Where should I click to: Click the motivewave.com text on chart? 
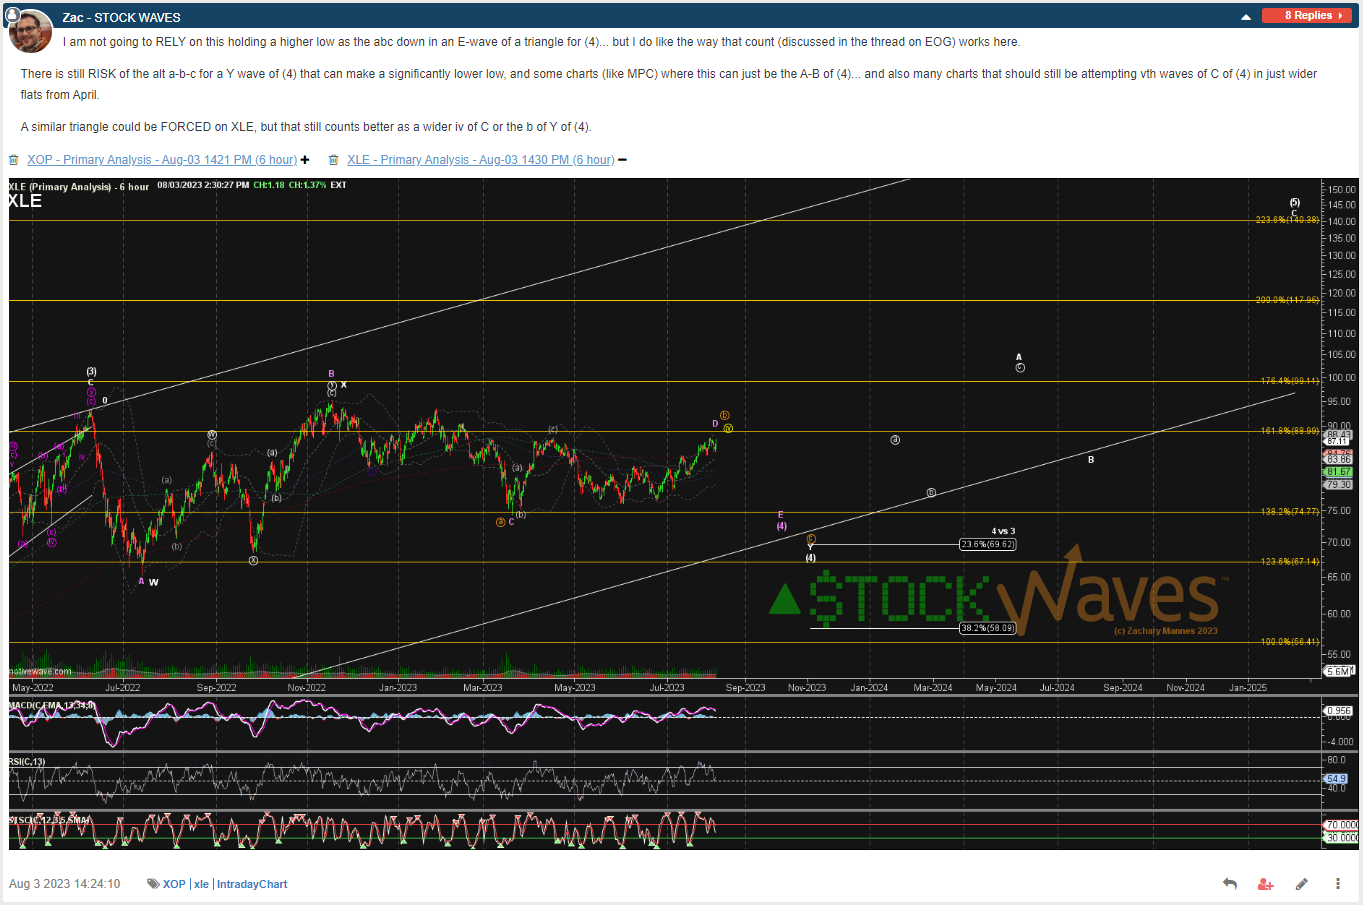pos(41,671)
